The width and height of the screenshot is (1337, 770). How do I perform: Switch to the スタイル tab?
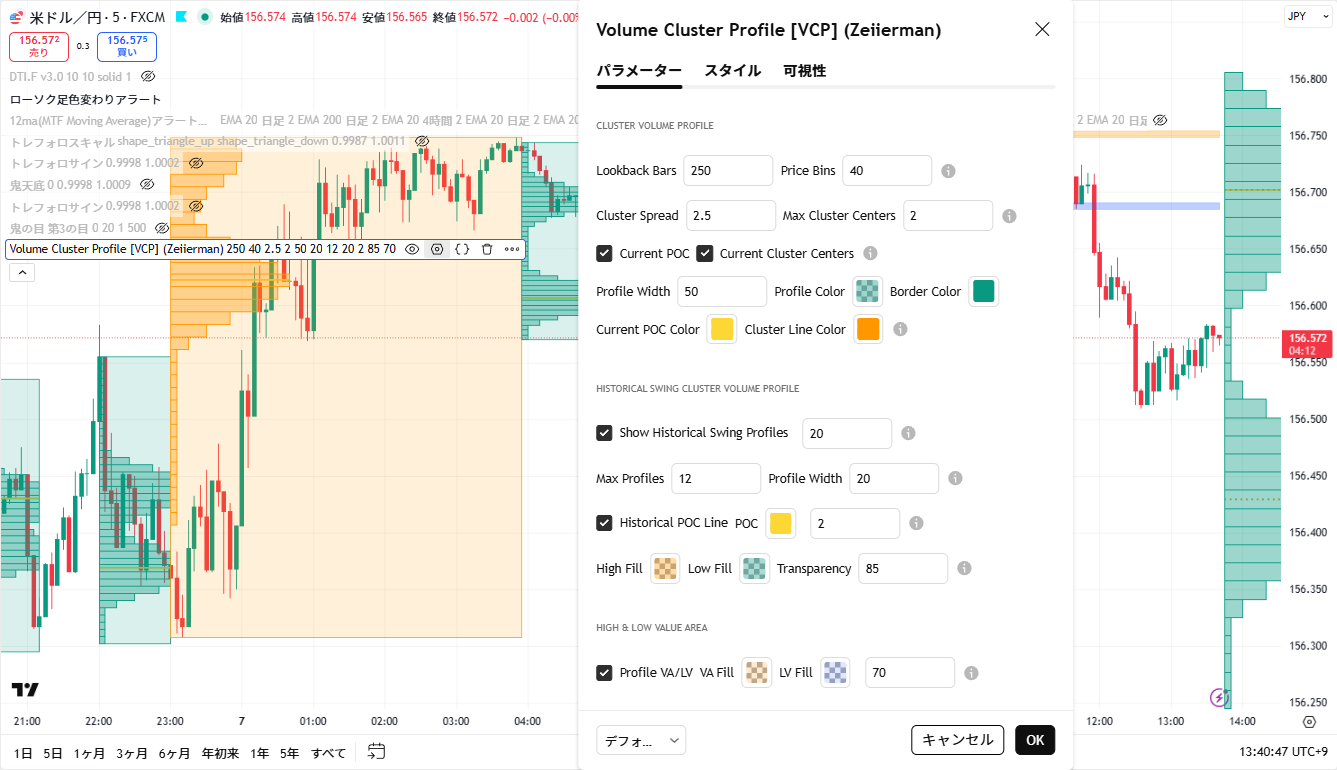(x=732, y=71)
